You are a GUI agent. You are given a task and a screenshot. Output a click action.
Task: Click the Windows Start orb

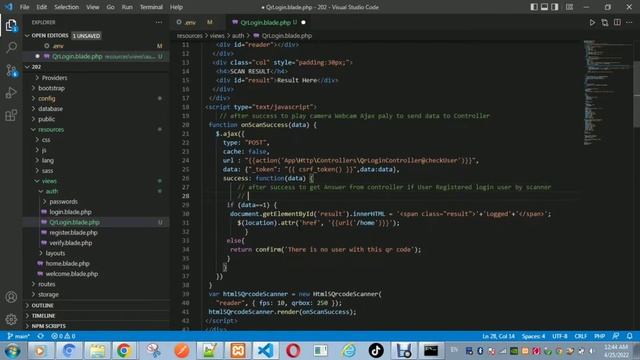pos(12,351)
